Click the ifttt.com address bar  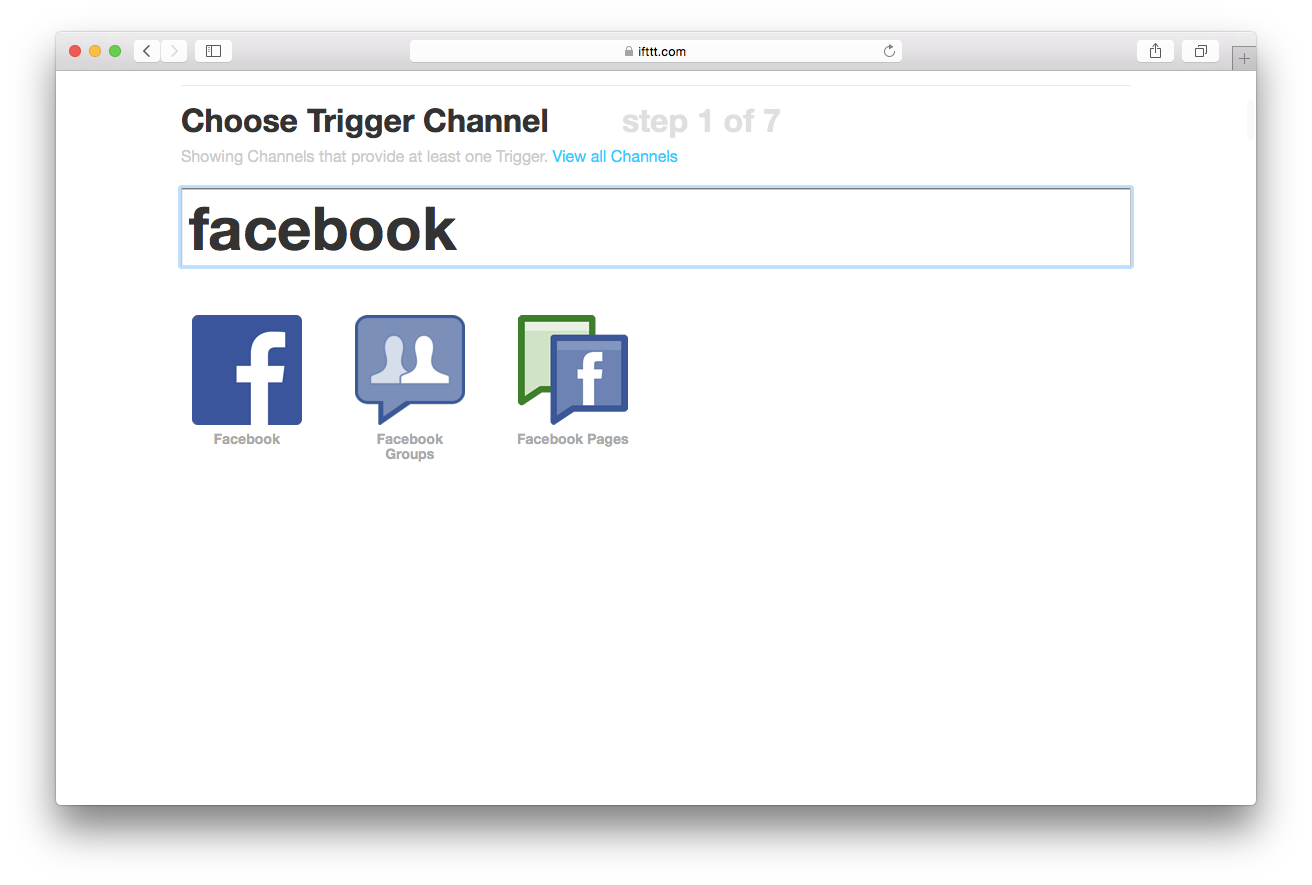656,51
